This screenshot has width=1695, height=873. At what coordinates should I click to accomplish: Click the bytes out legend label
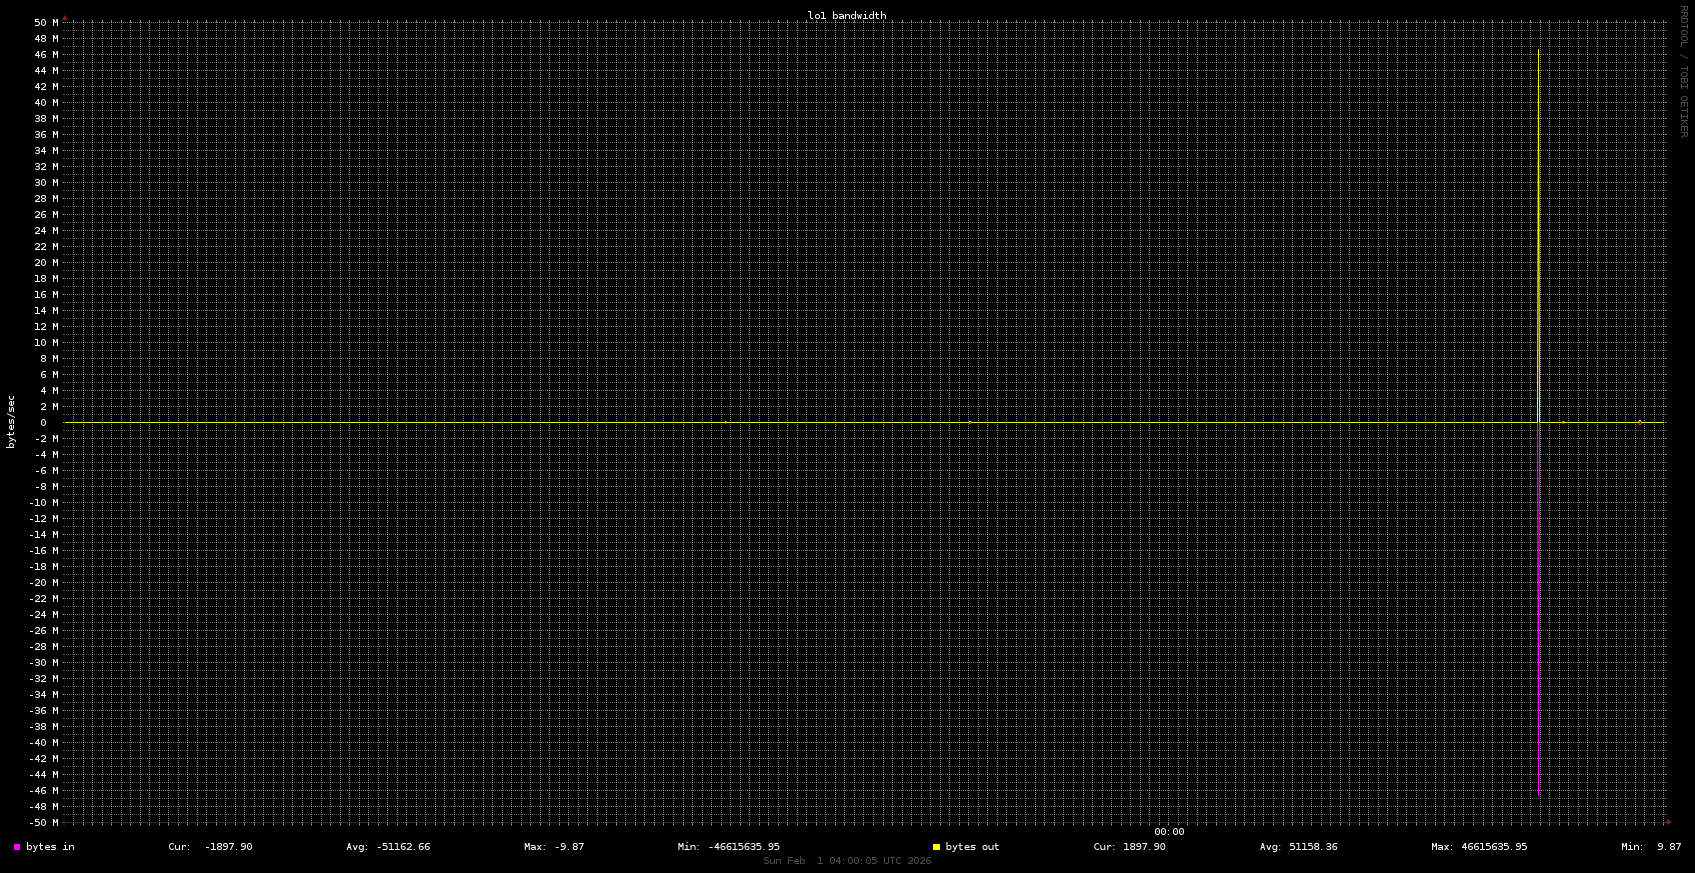972,847
